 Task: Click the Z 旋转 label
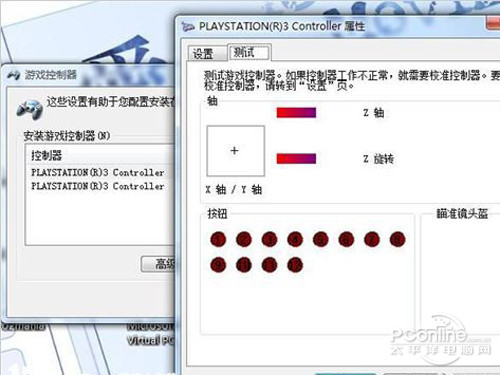(379, 159)
